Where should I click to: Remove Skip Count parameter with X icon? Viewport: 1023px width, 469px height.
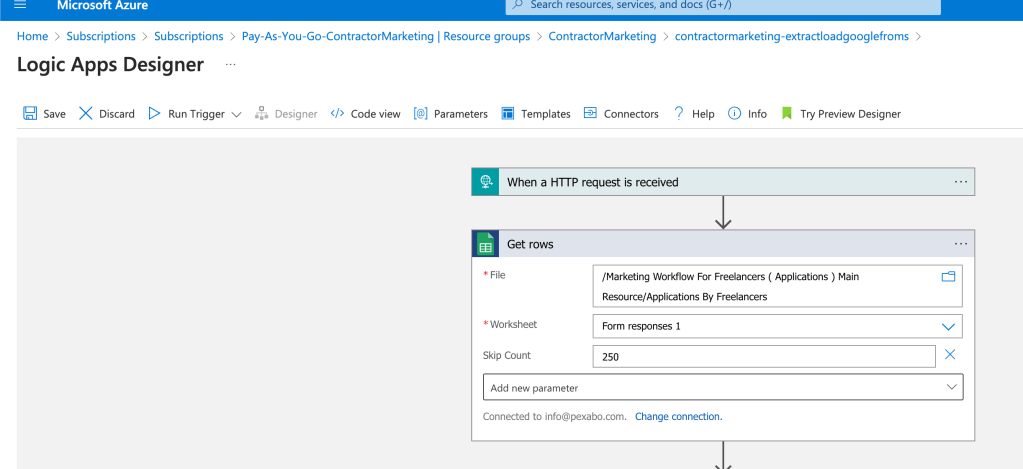[x=951, y=355]
